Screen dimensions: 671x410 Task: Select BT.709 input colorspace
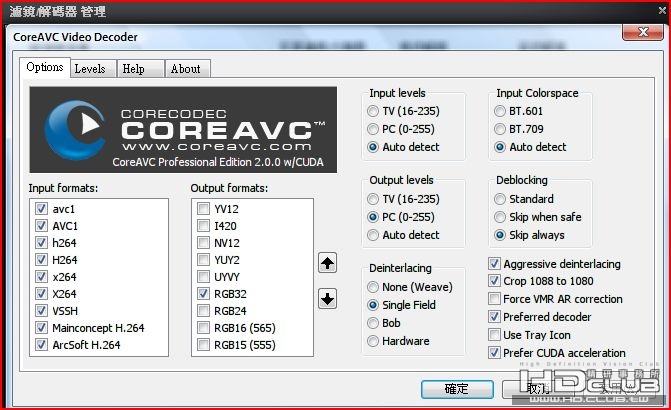point(500,129)
